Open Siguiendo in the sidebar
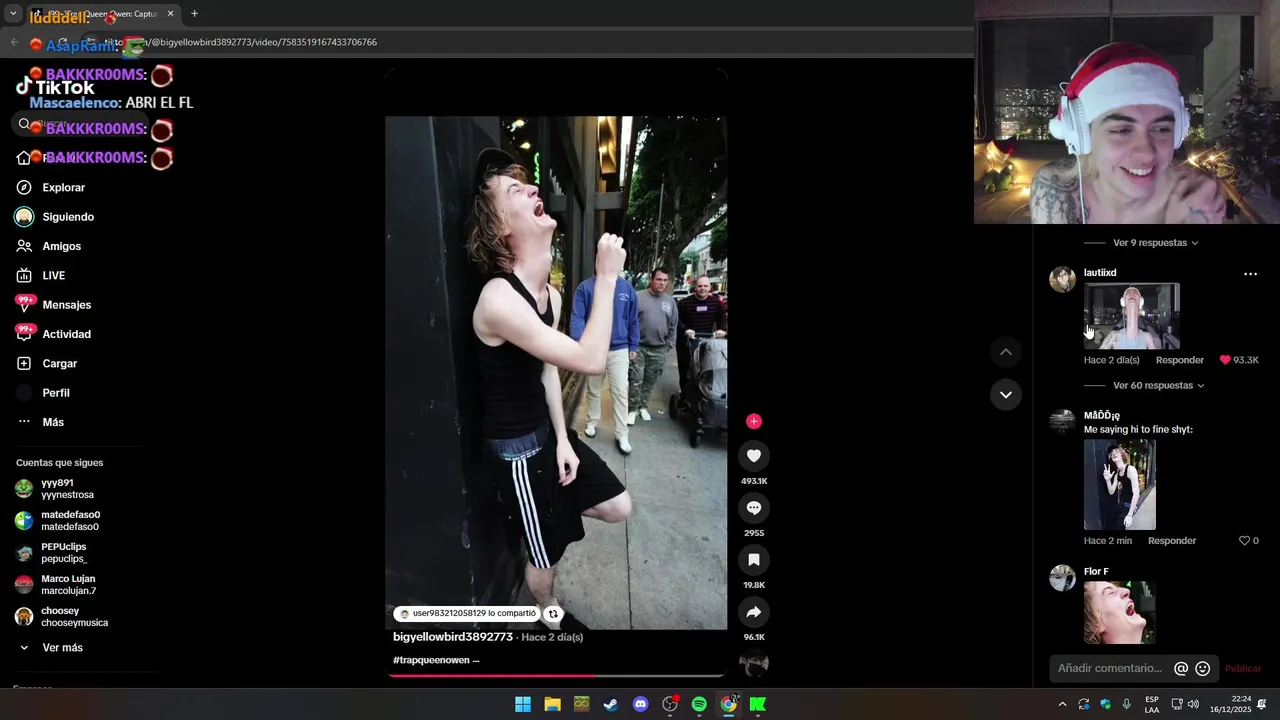1280x720 pixels. (x=68, y=217)
